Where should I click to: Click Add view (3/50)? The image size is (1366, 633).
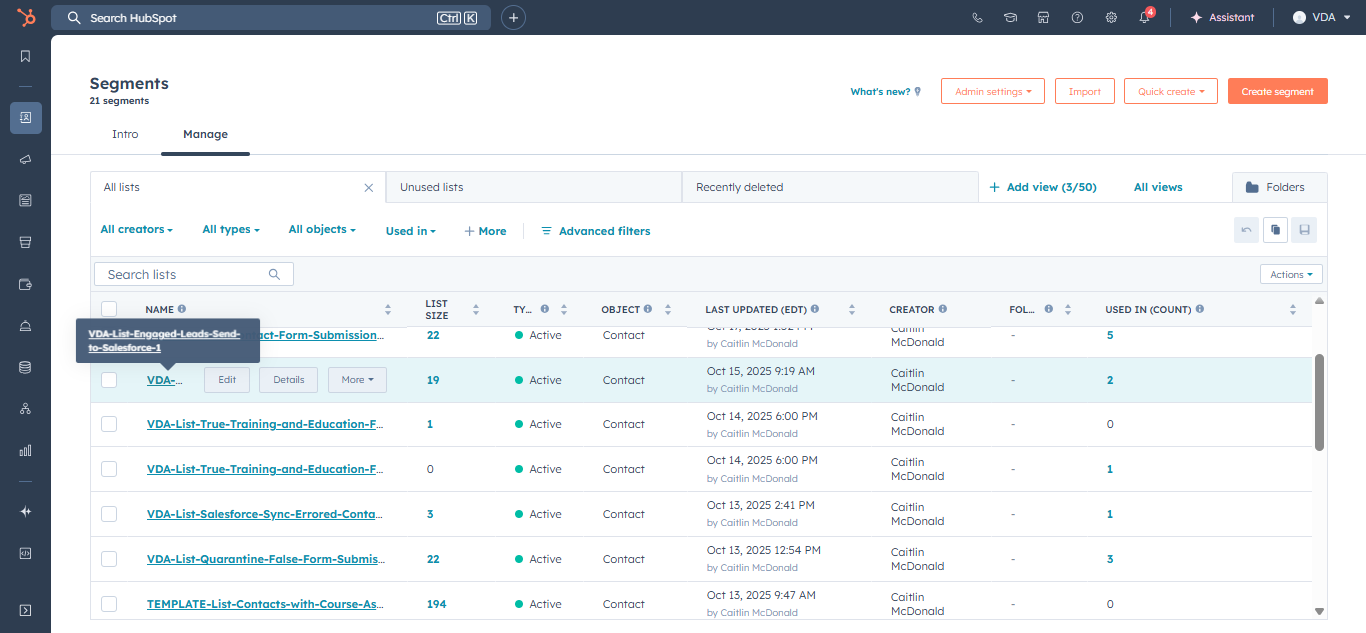[x=1043, y=187]
